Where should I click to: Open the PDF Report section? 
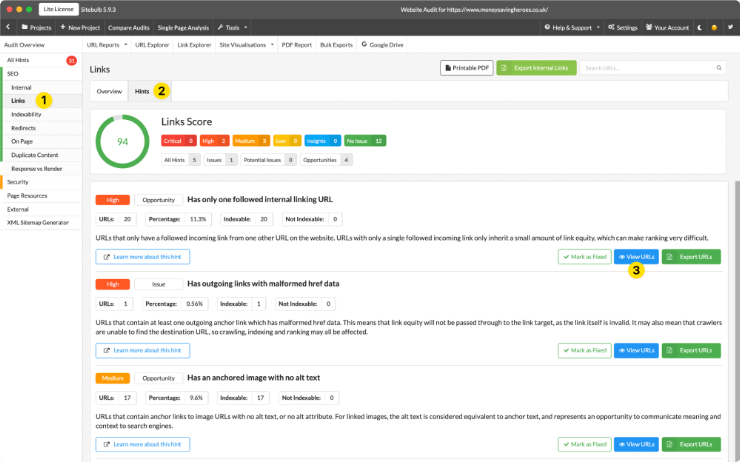[x=296, y=45]
